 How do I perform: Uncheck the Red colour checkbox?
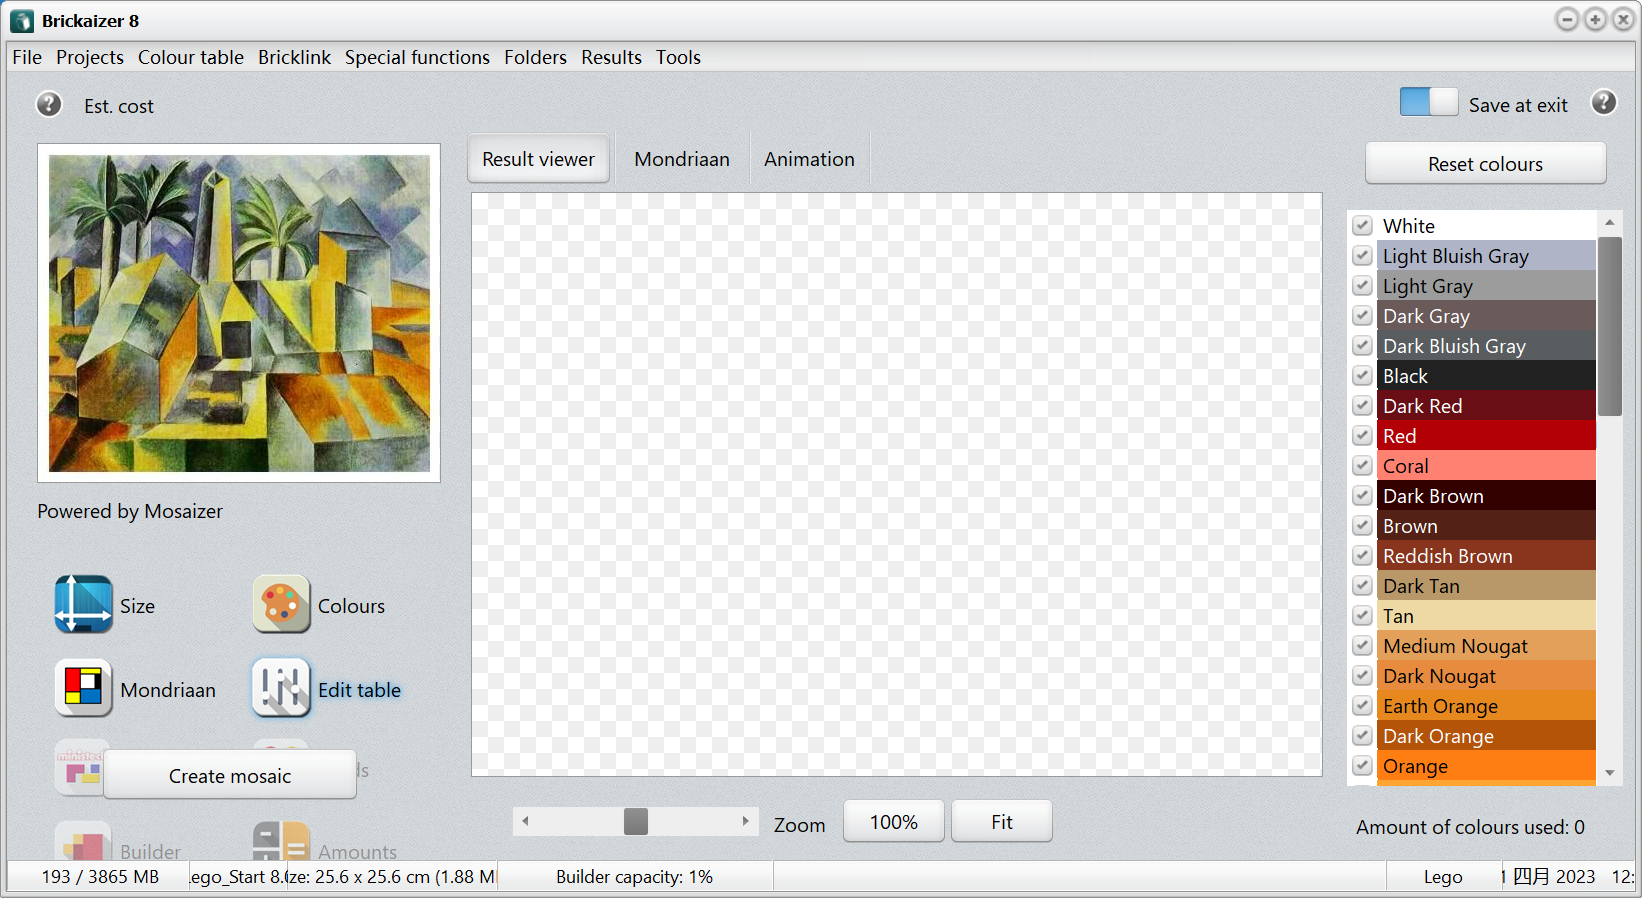pyautogui.click(x=1362, y=436)
